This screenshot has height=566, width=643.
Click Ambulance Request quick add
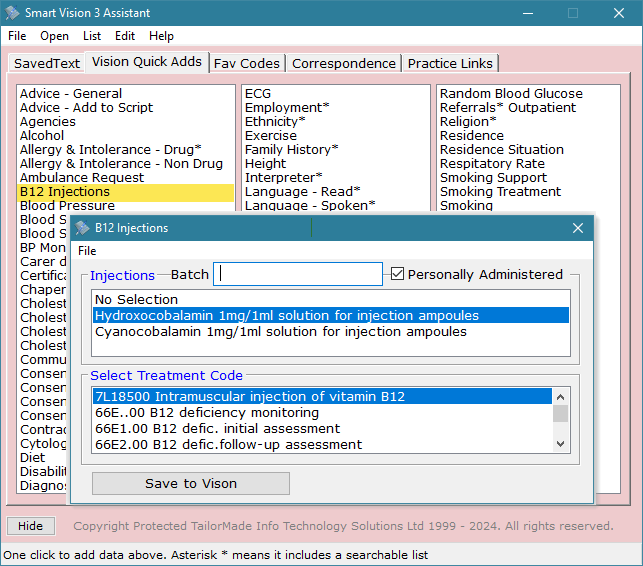[x=82, y=178]
